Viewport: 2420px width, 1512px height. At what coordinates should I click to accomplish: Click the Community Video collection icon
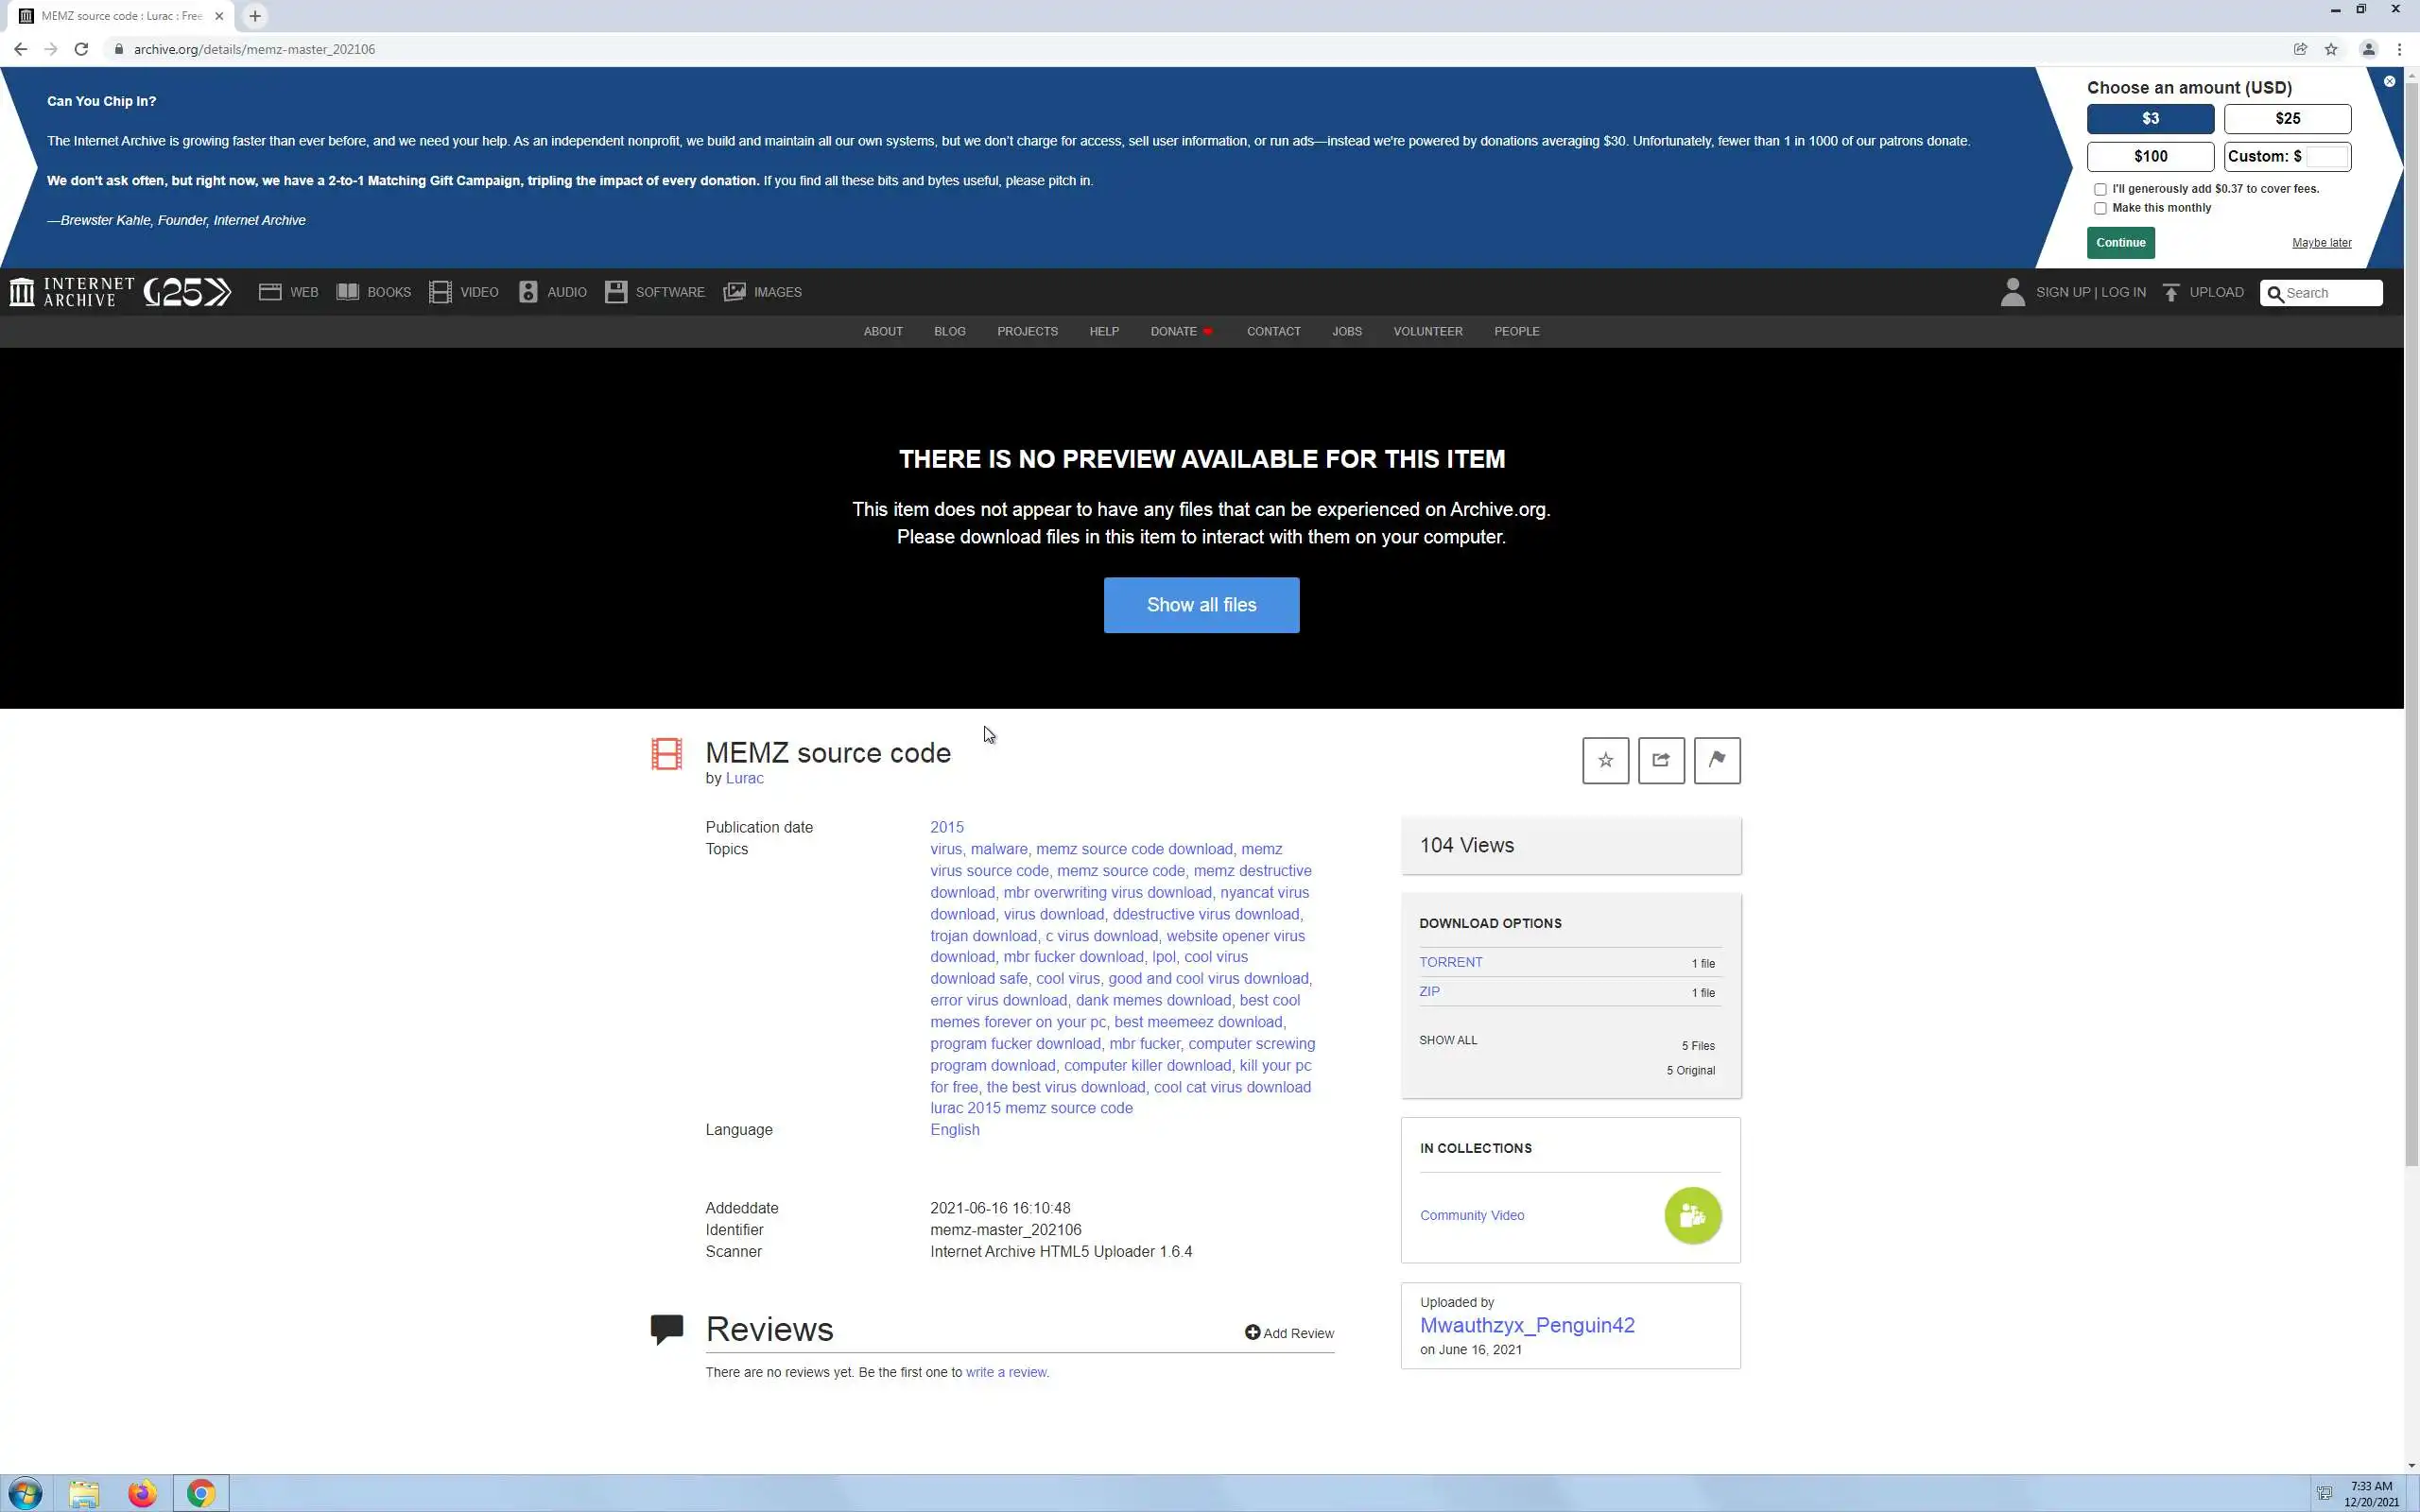(x=1692, y=1215)
